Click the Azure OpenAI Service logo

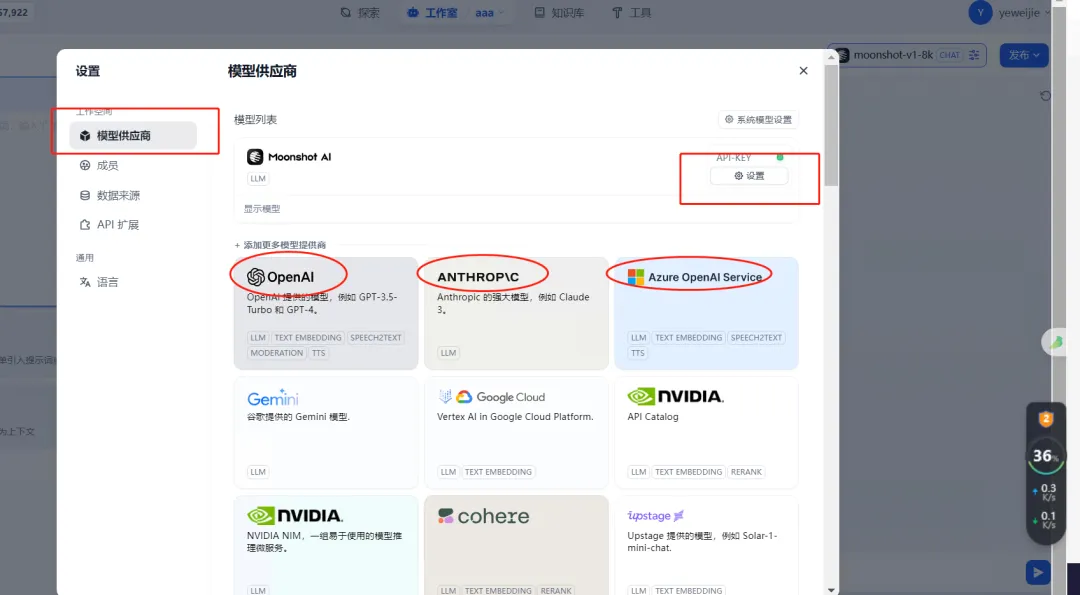point(695,277)
